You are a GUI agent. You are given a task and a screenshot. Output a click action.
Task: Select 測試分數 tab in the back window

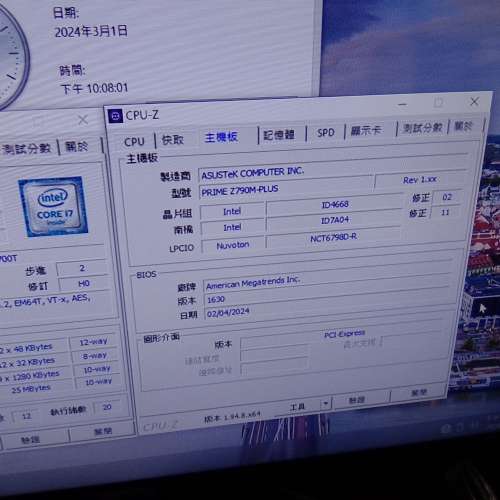27,149
